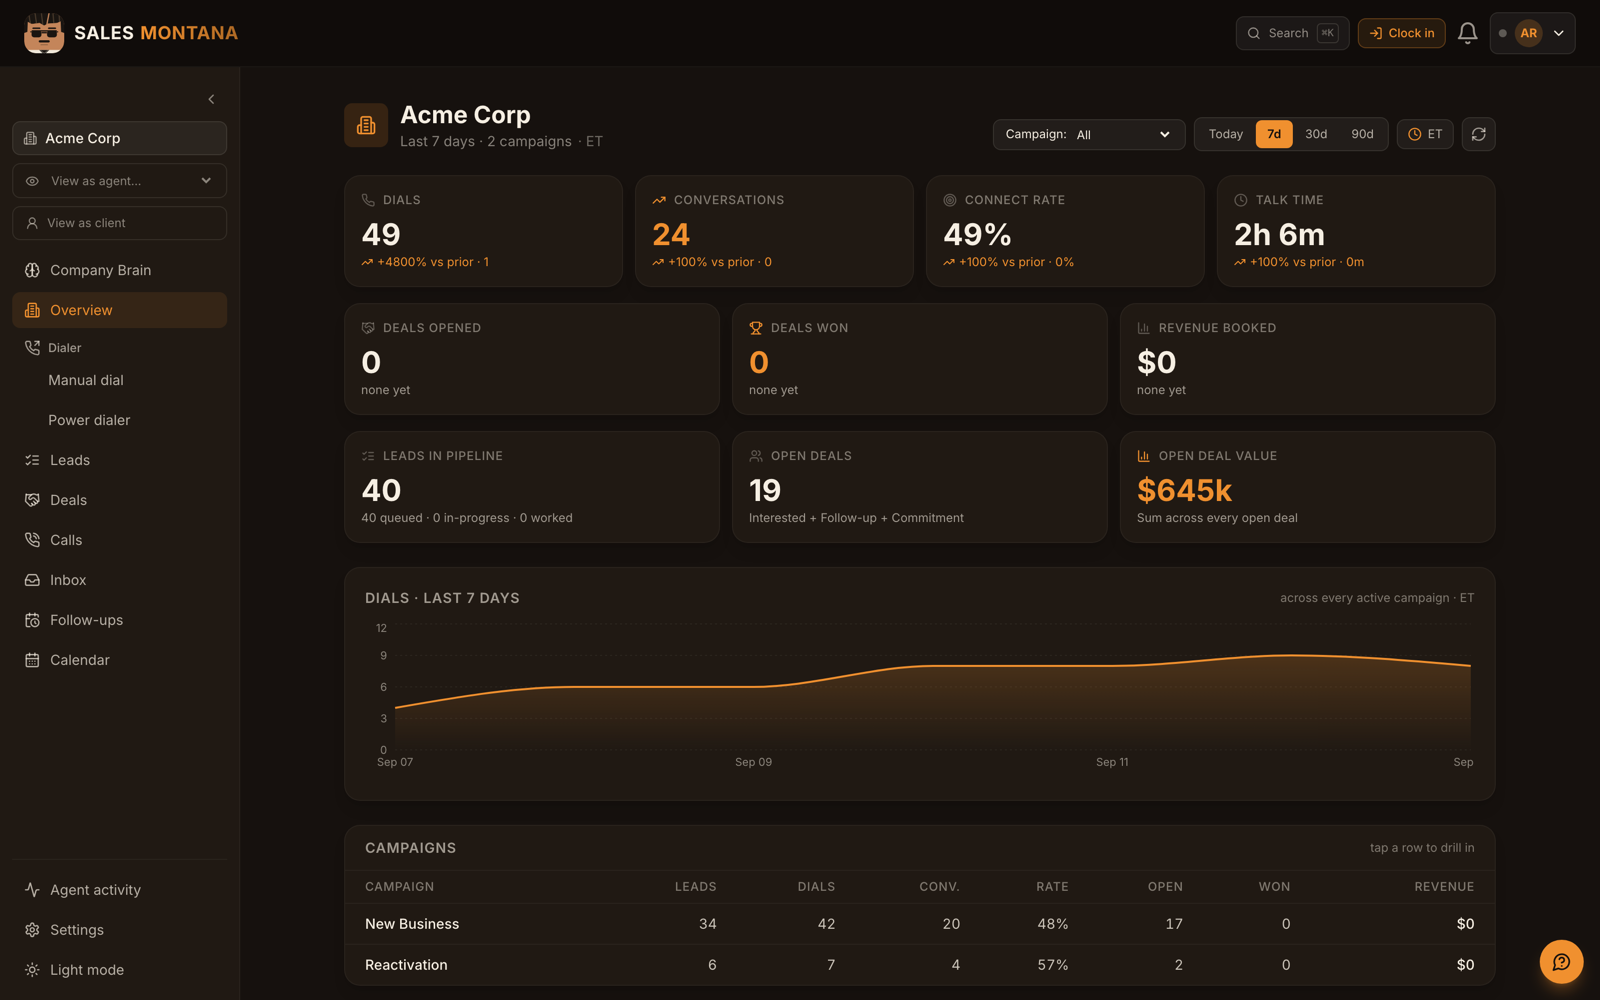
Task: Select the Today time range
Action: click(x=1225, y=134)
